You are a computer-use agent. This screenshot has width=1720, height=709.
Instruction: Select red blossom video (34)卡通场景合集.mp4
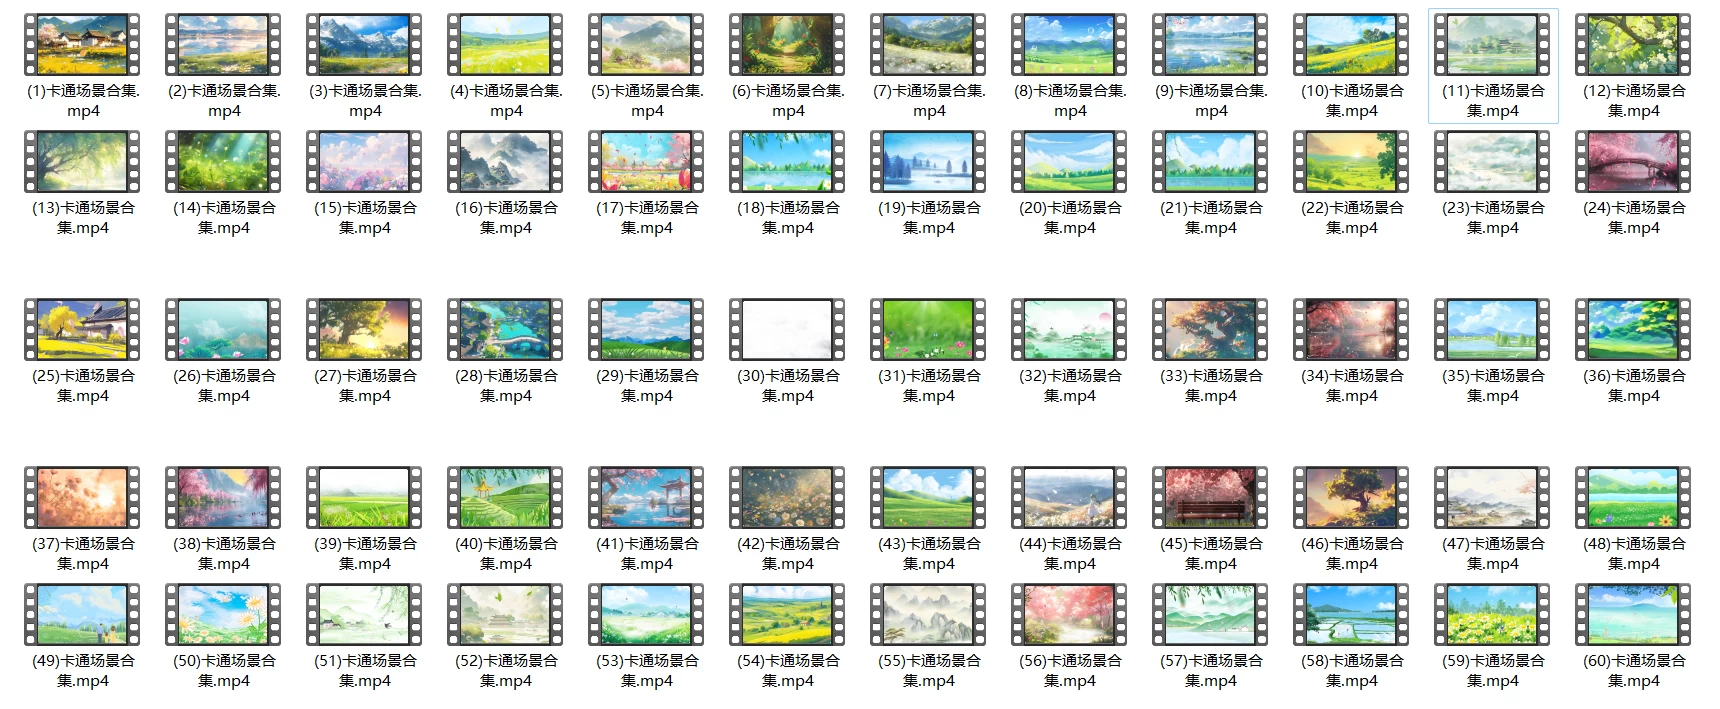pos(1352,329)
